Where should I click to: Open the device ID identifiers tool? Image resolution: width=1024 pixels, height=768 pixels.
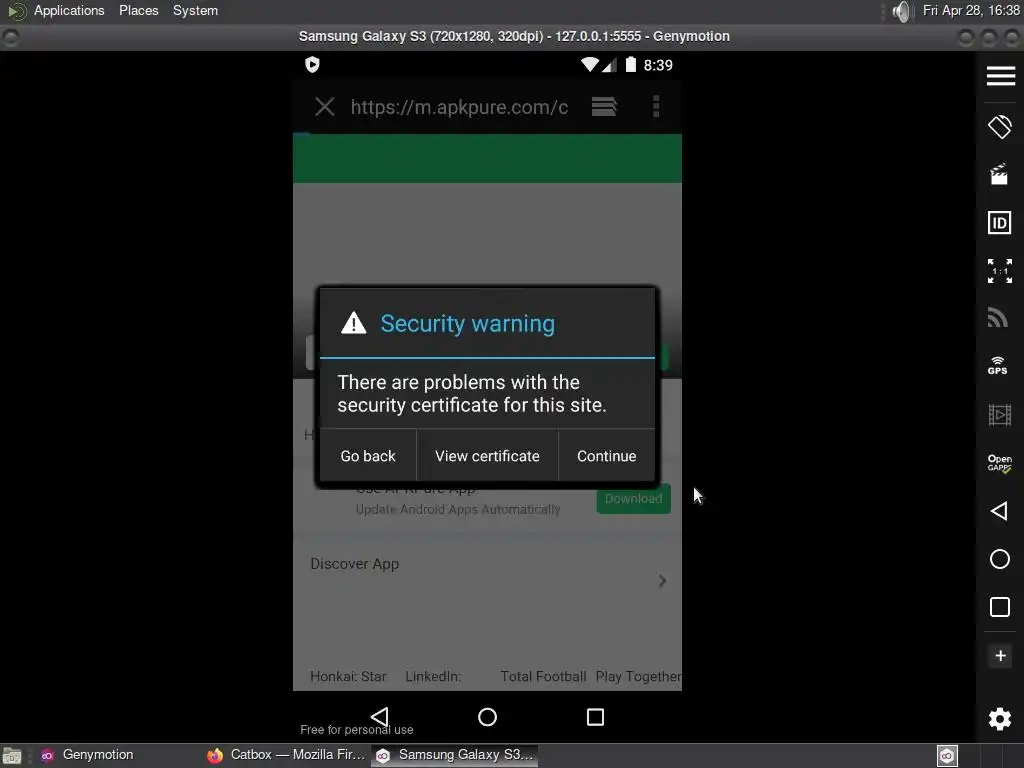[999, 223]
